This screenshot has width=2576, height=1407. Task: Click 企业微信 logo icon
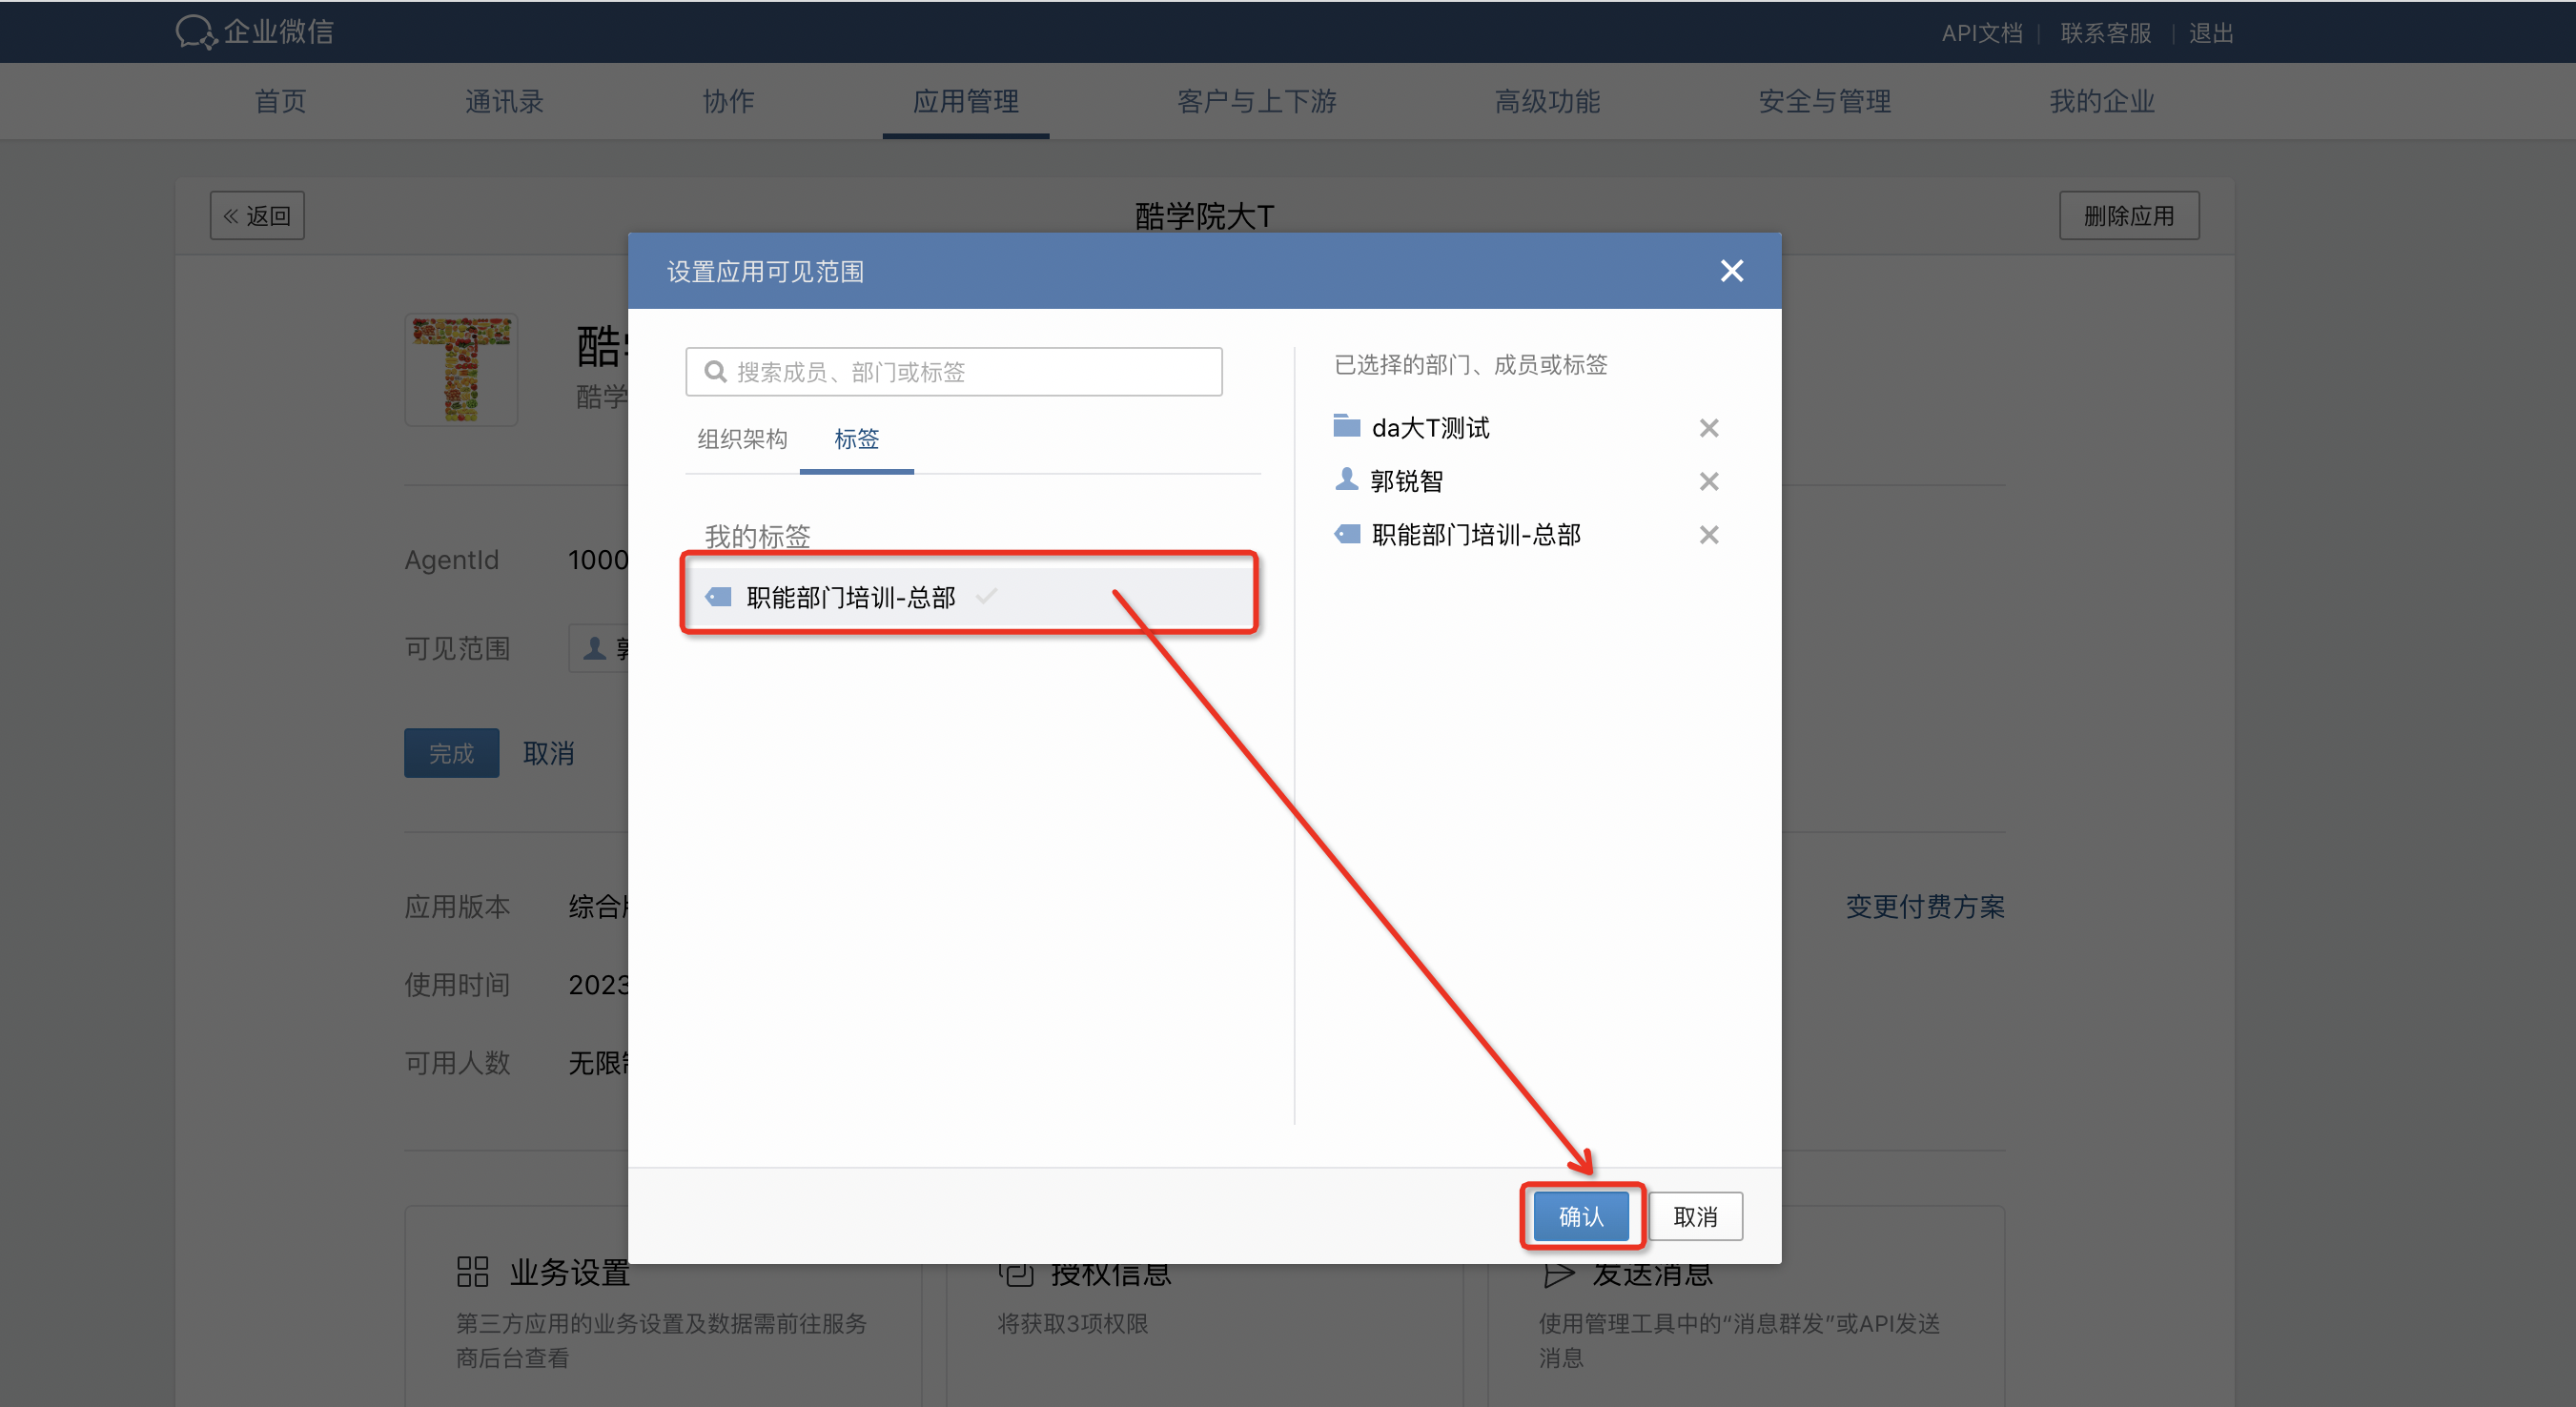pyautogui.click(x=196, y=32)
